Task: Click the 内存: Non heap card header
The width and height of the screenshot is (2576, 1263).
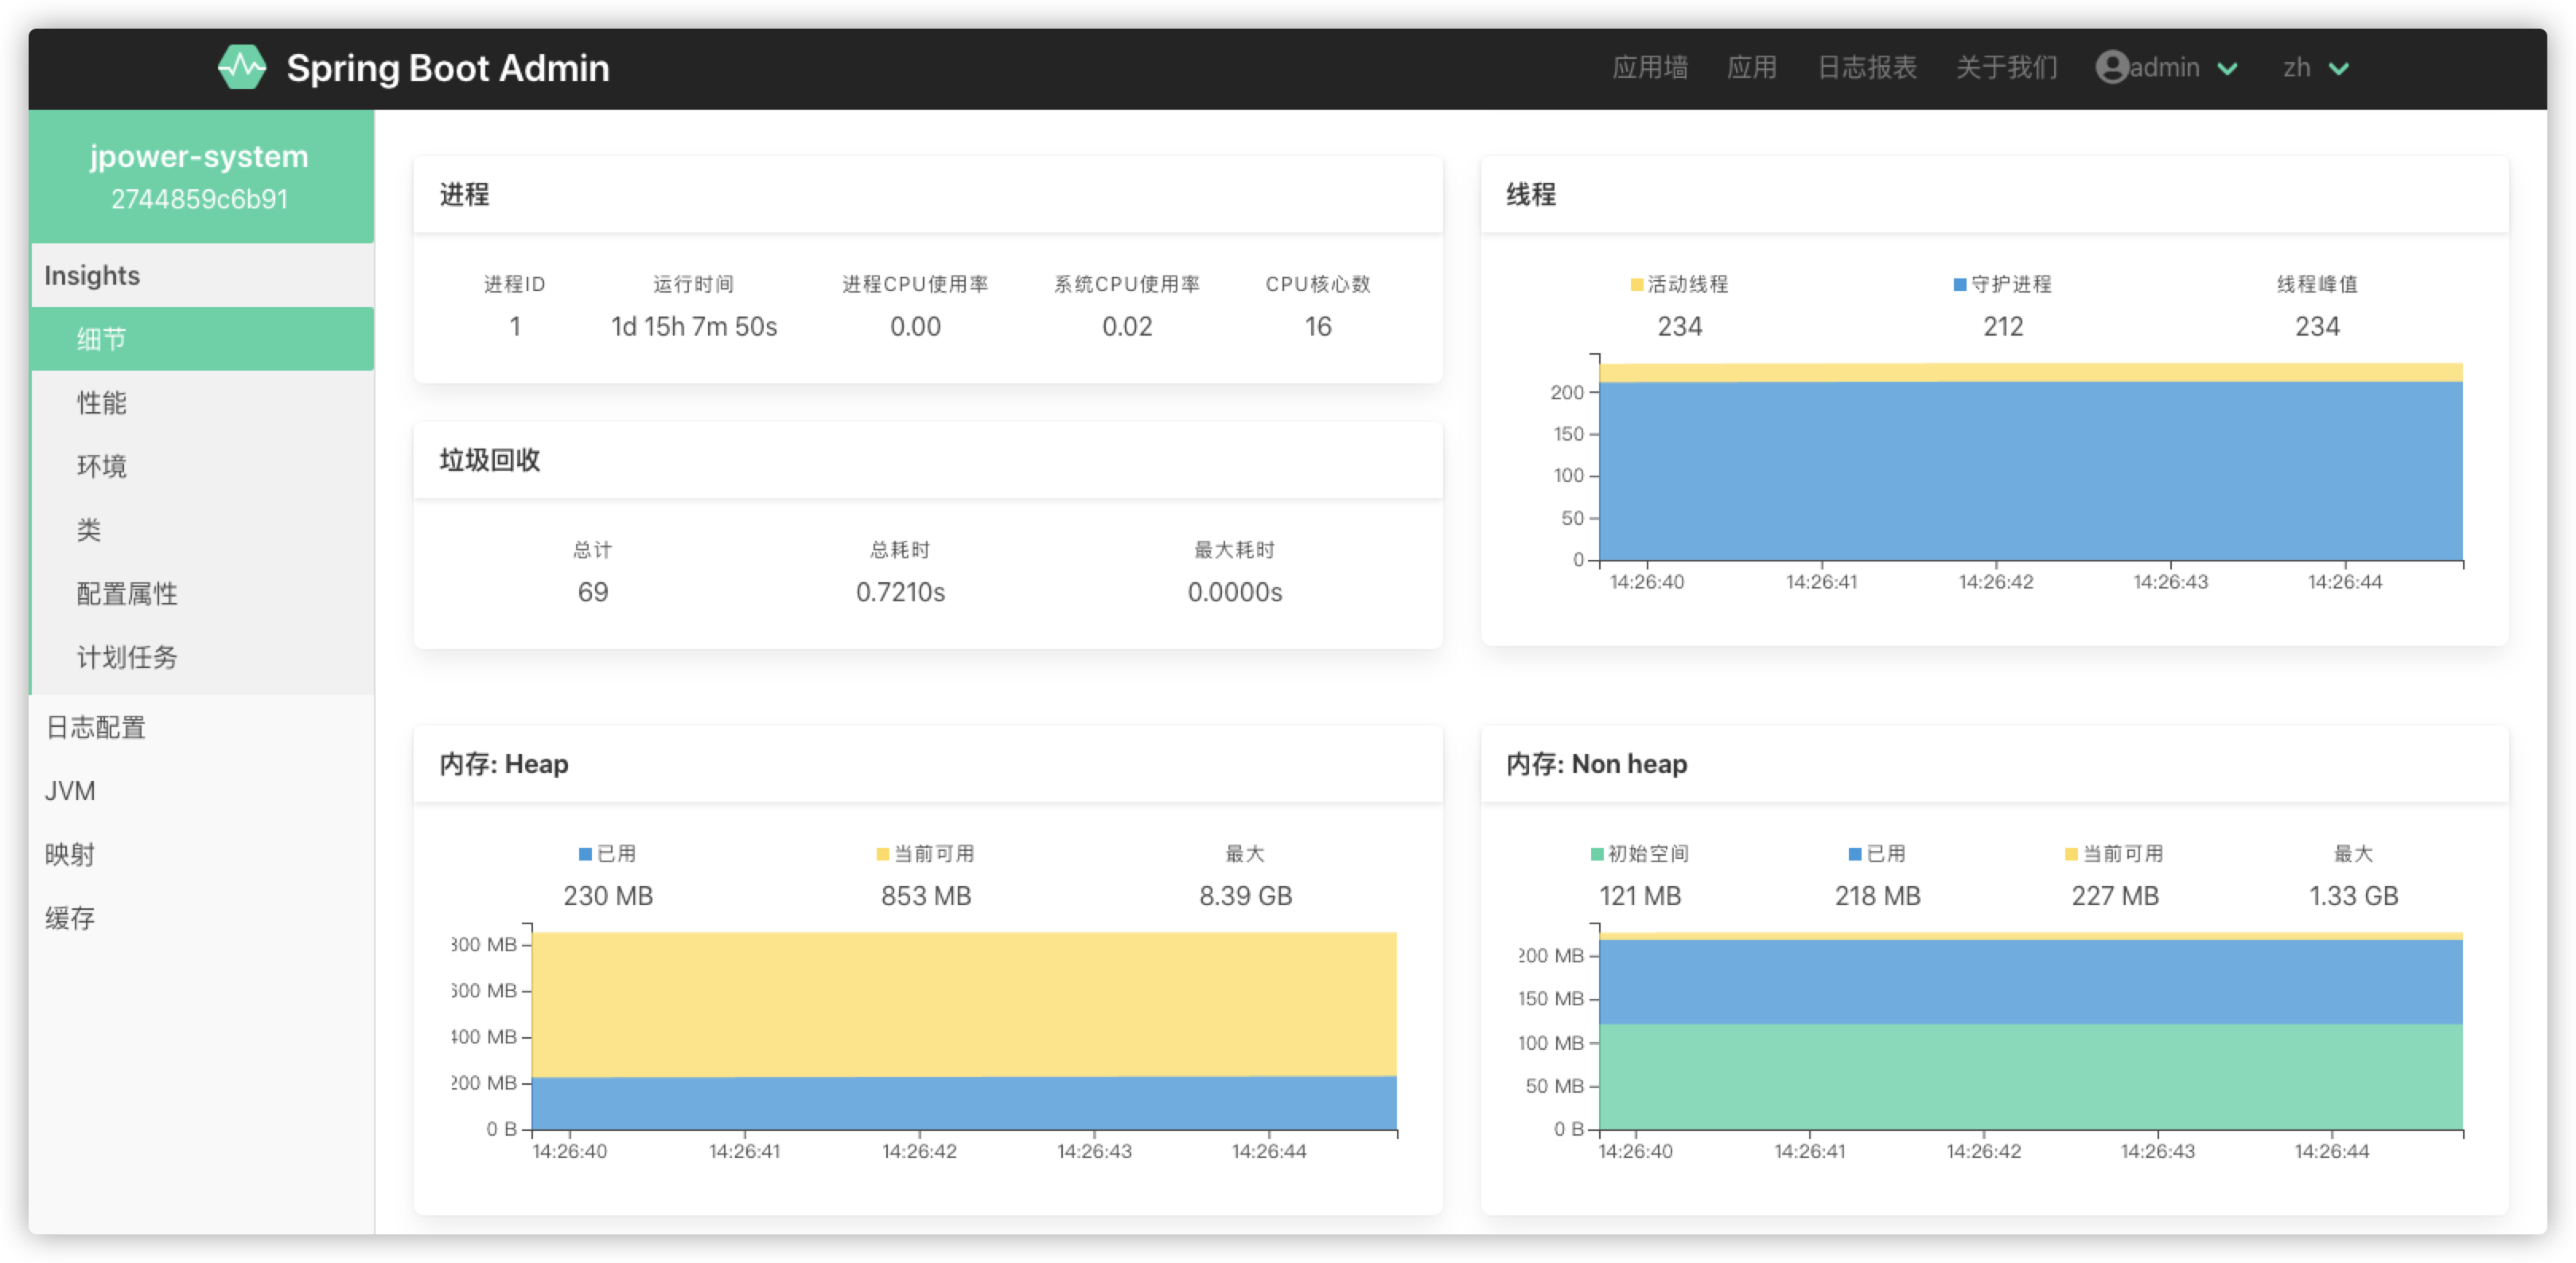Action: 1995,764
